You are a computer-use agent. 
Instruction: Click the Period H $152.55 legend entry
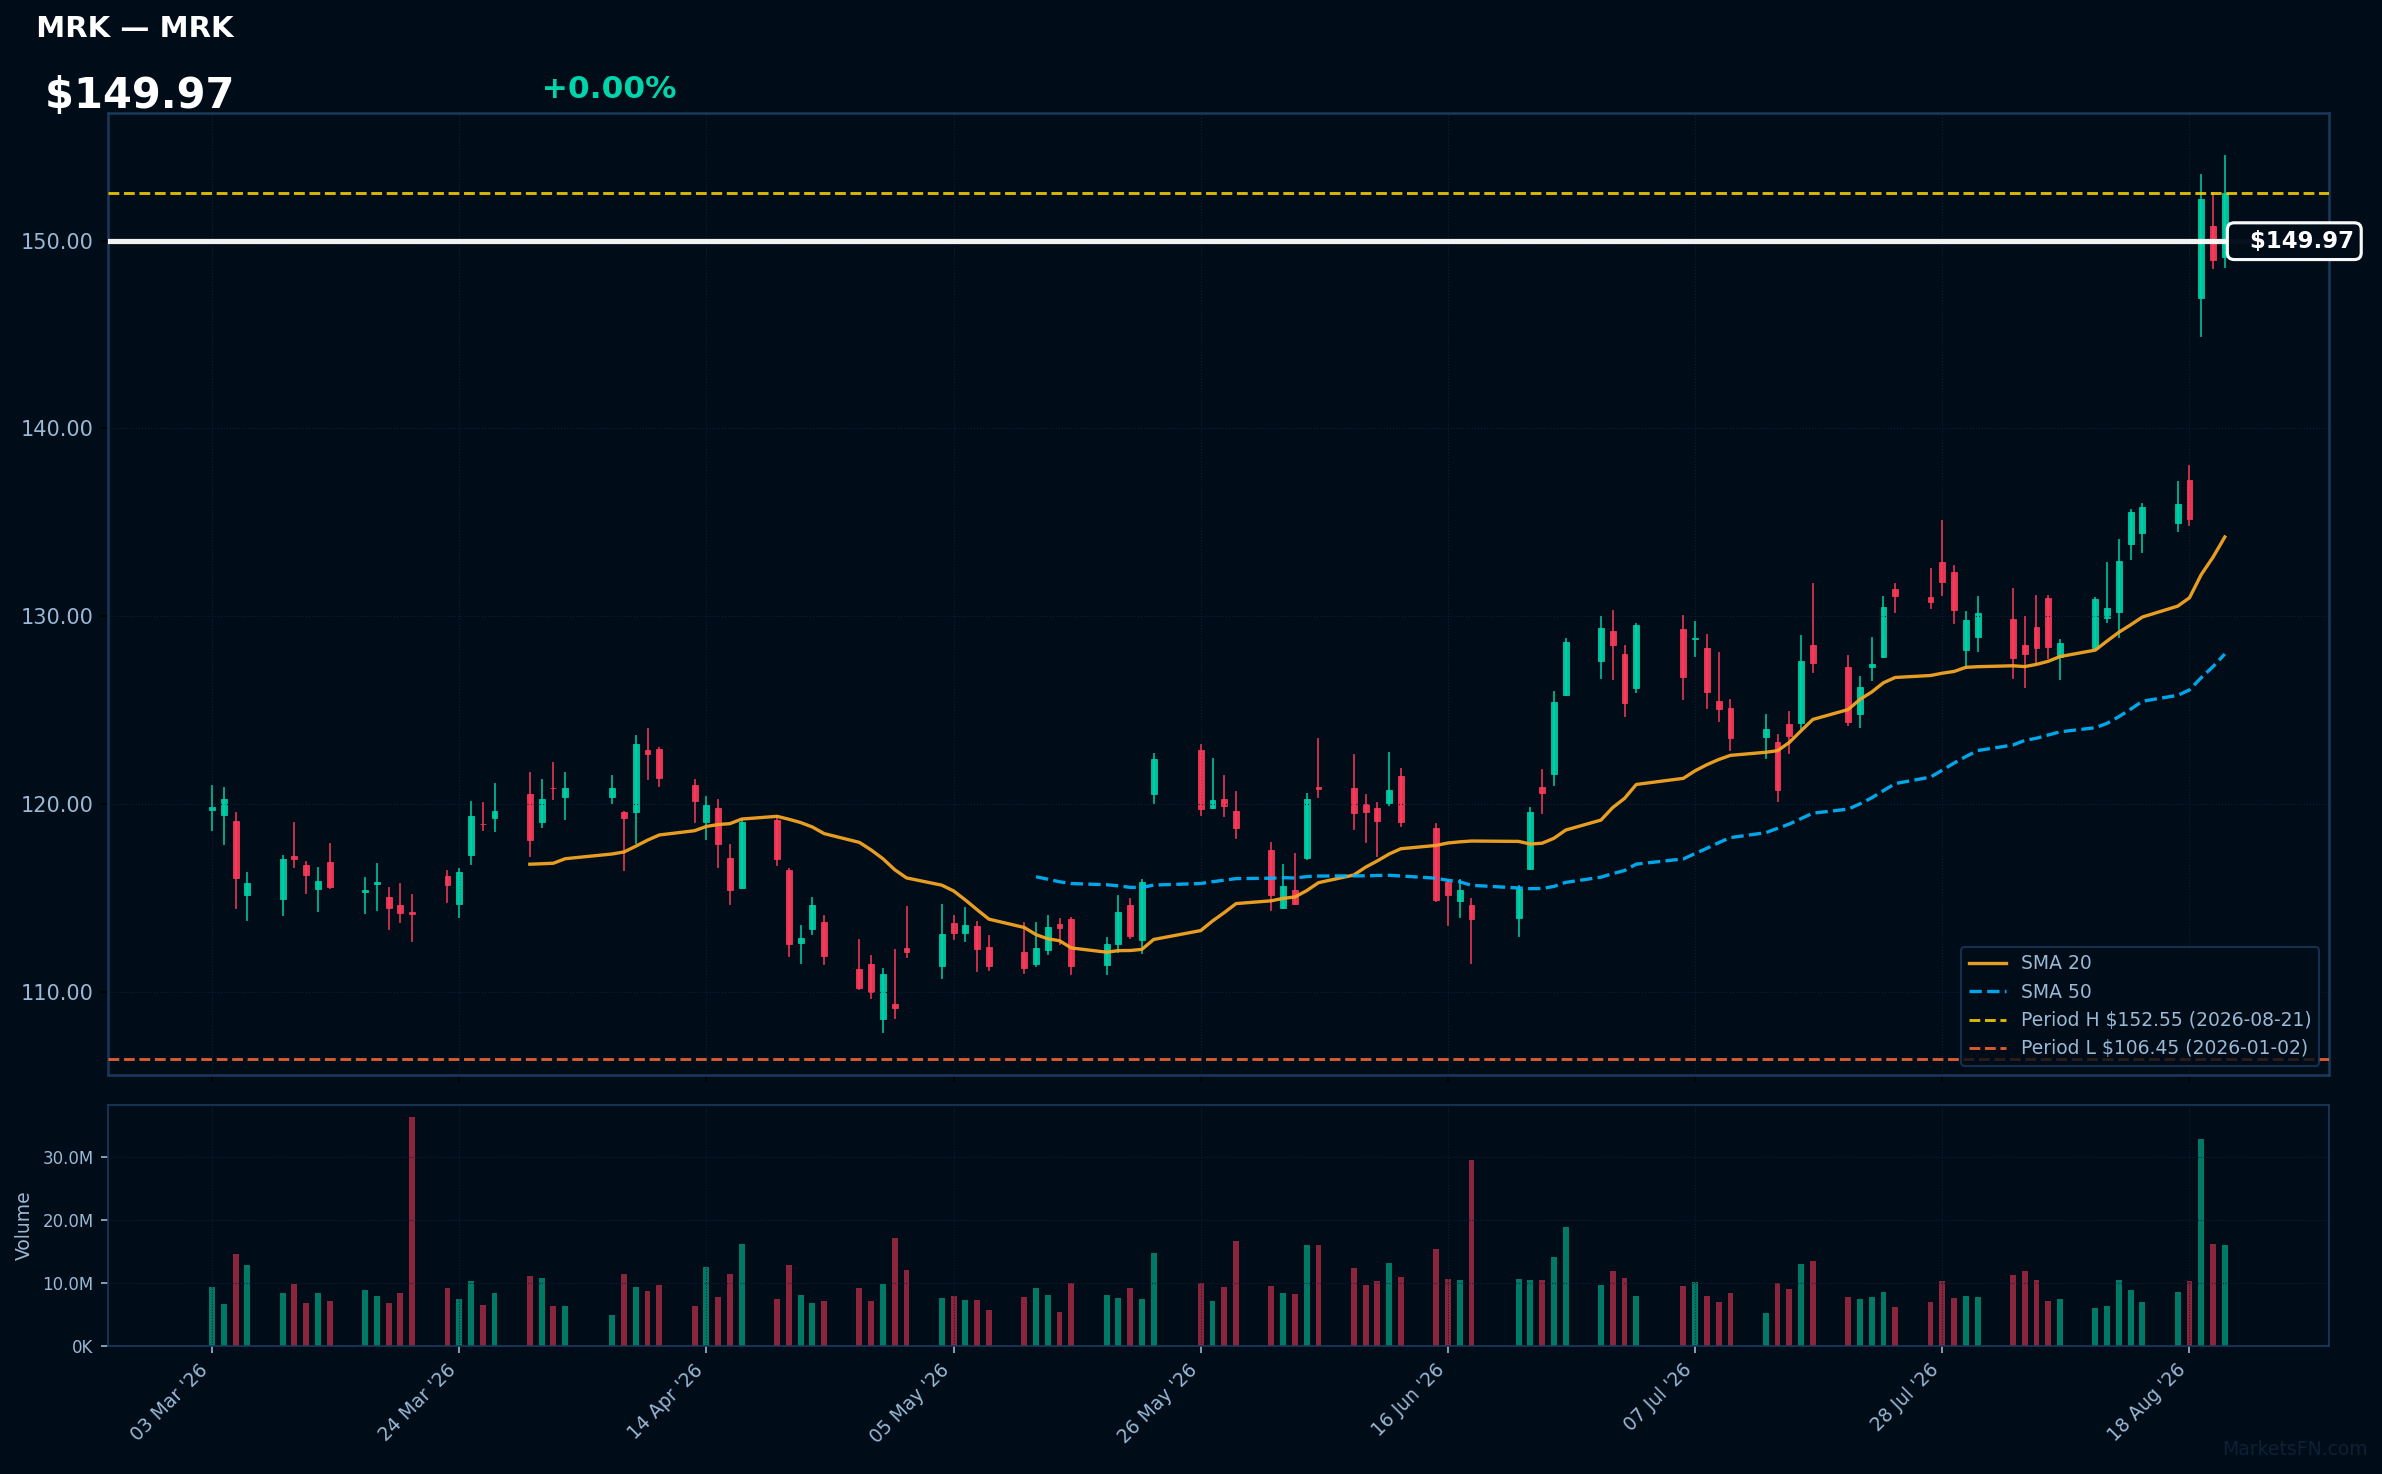2140,1020
